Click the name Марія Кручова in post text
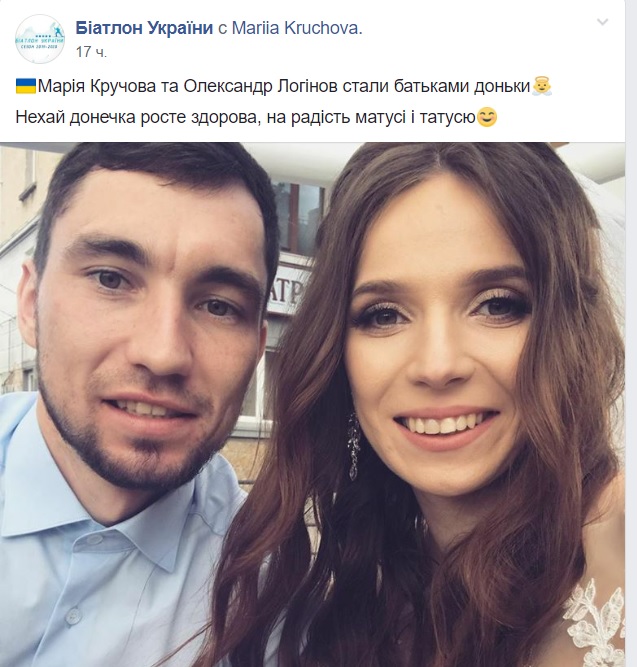Viewport: 637px width, 667px height. [97, 86]
